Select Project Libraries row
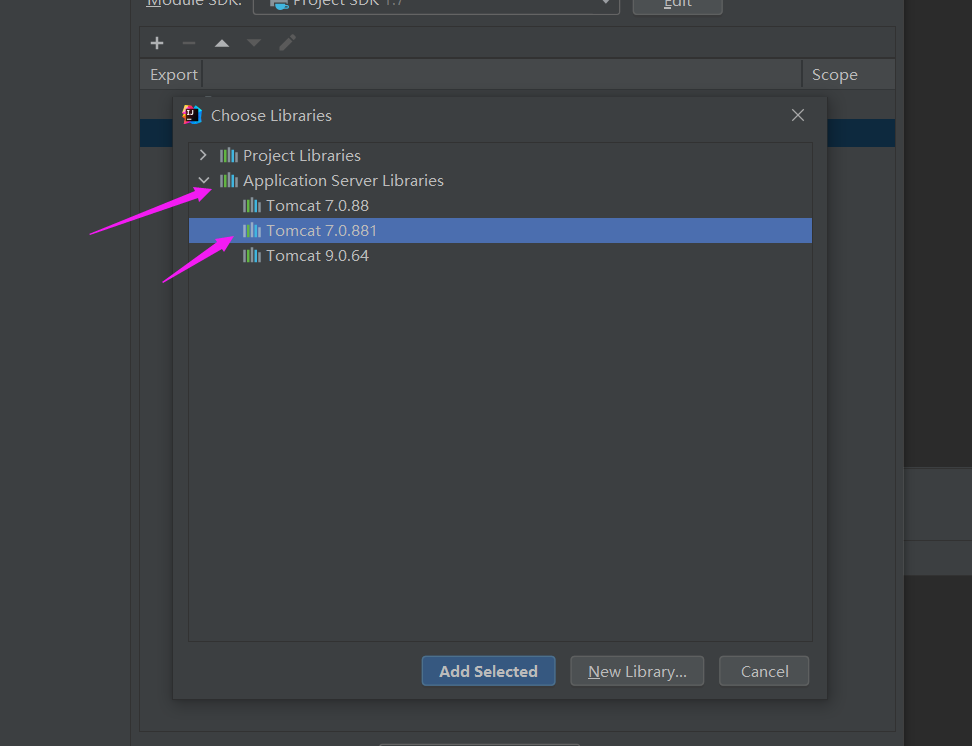The width and height of the screenshot is (972, 746). click(500, 155)
